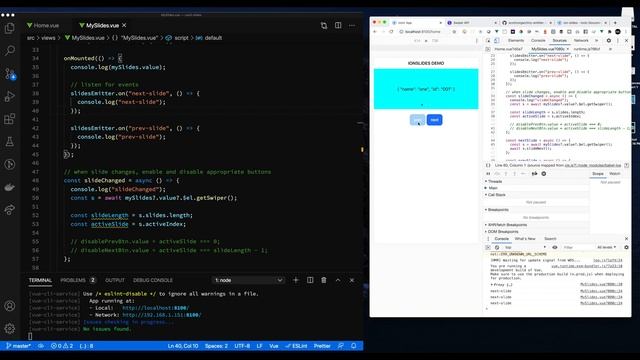Open the Local localhost URL in terminal
Screen dimensions: 640x360
(156, 308)
